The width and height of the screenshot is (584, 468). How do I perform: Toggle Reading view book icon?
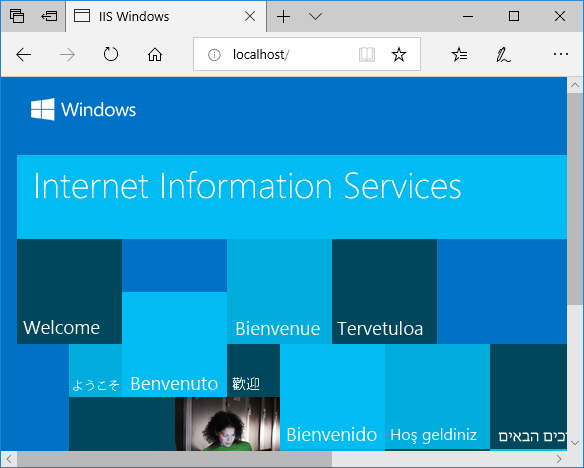367,55
